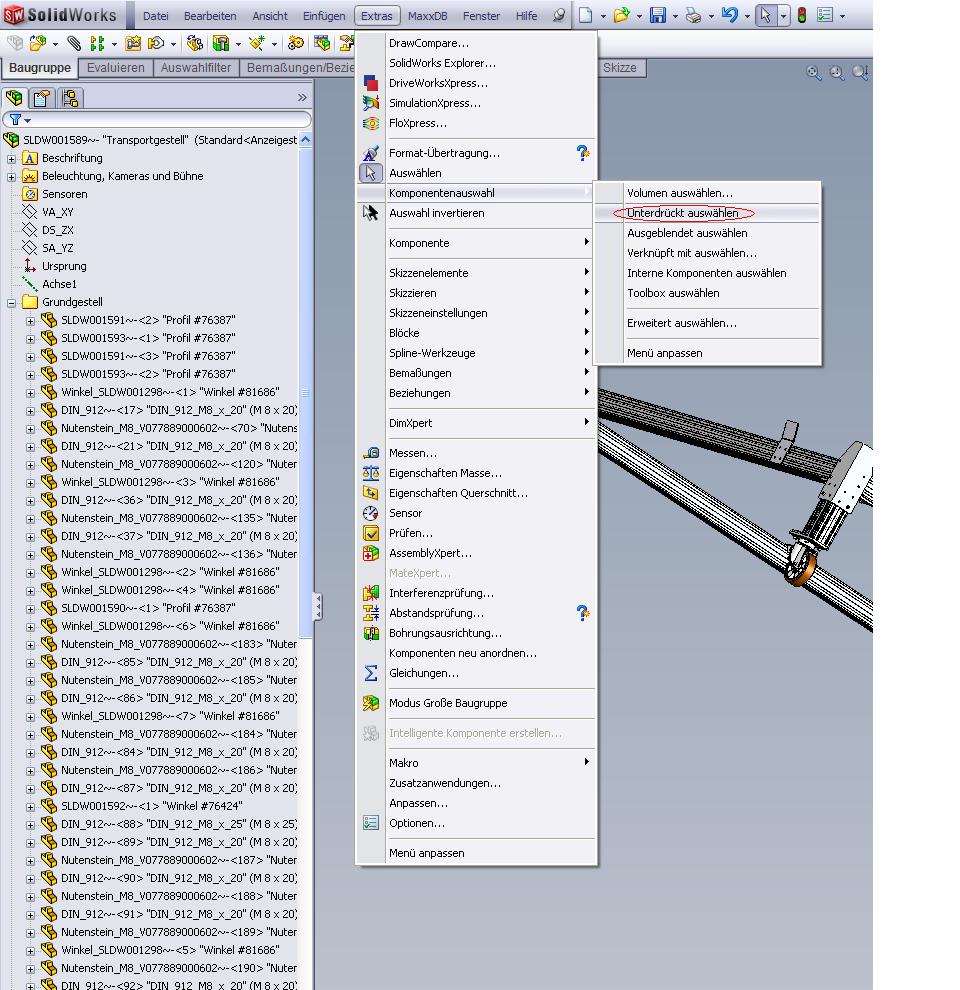Click the Undo arrow icon
Viewport: 960px width, 990px height.
[x=729, y=15]
